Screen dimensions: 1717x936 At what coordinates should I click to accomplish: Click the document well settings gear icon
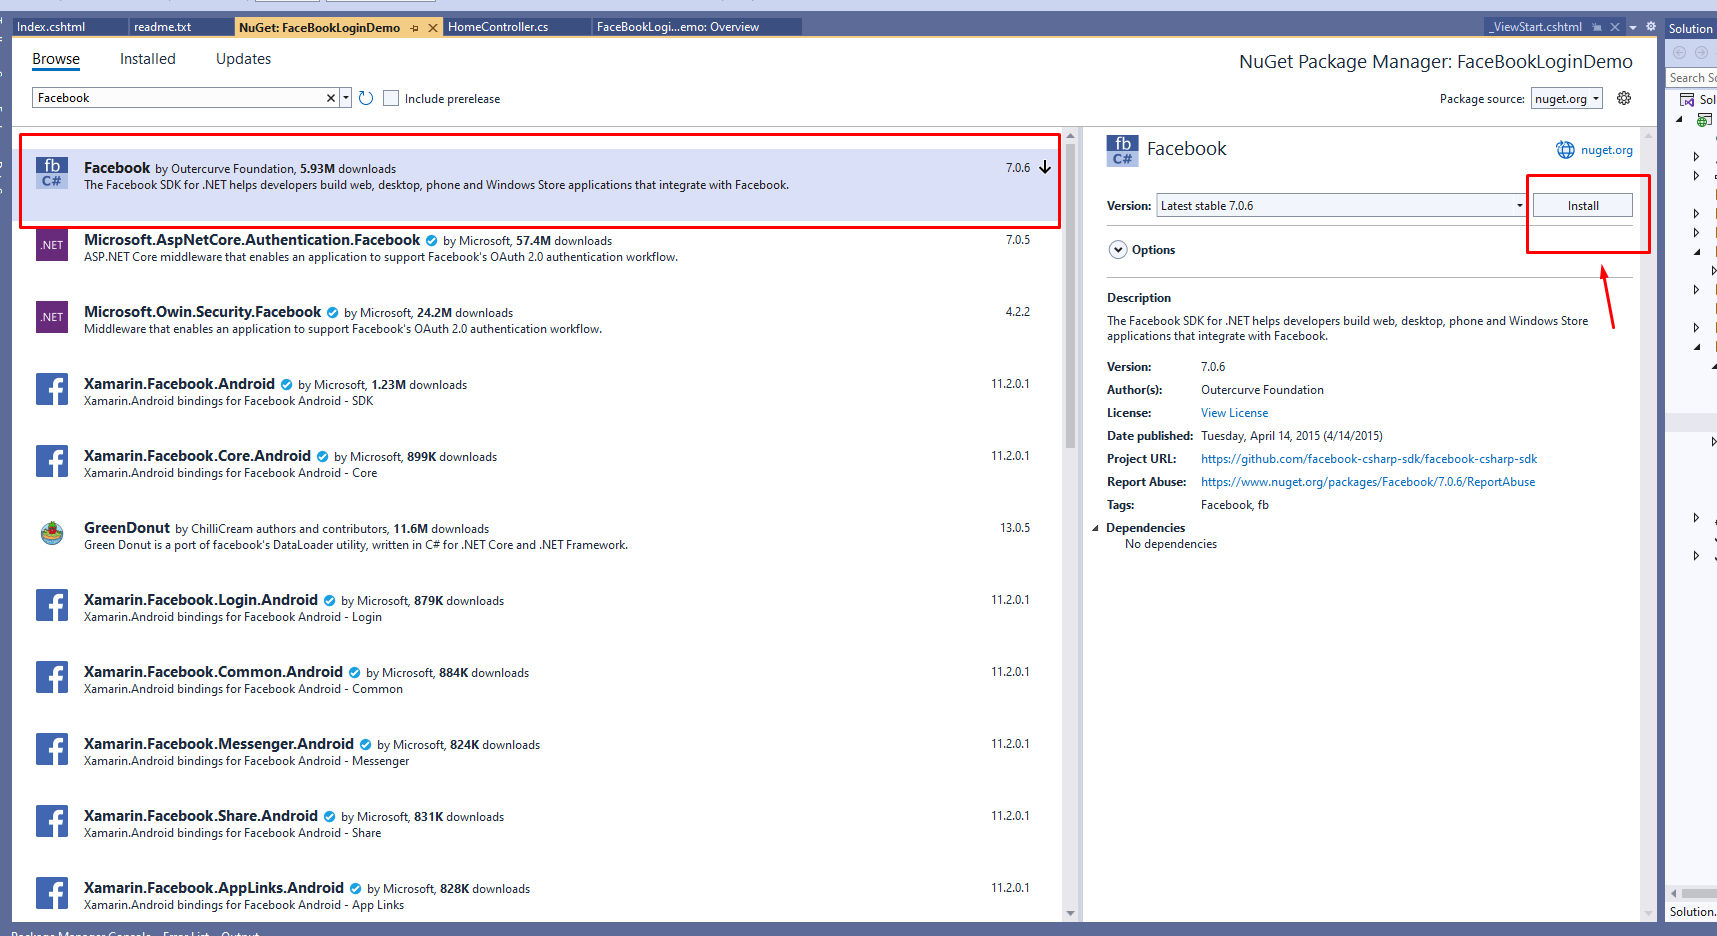click(x=1651, y=27)
